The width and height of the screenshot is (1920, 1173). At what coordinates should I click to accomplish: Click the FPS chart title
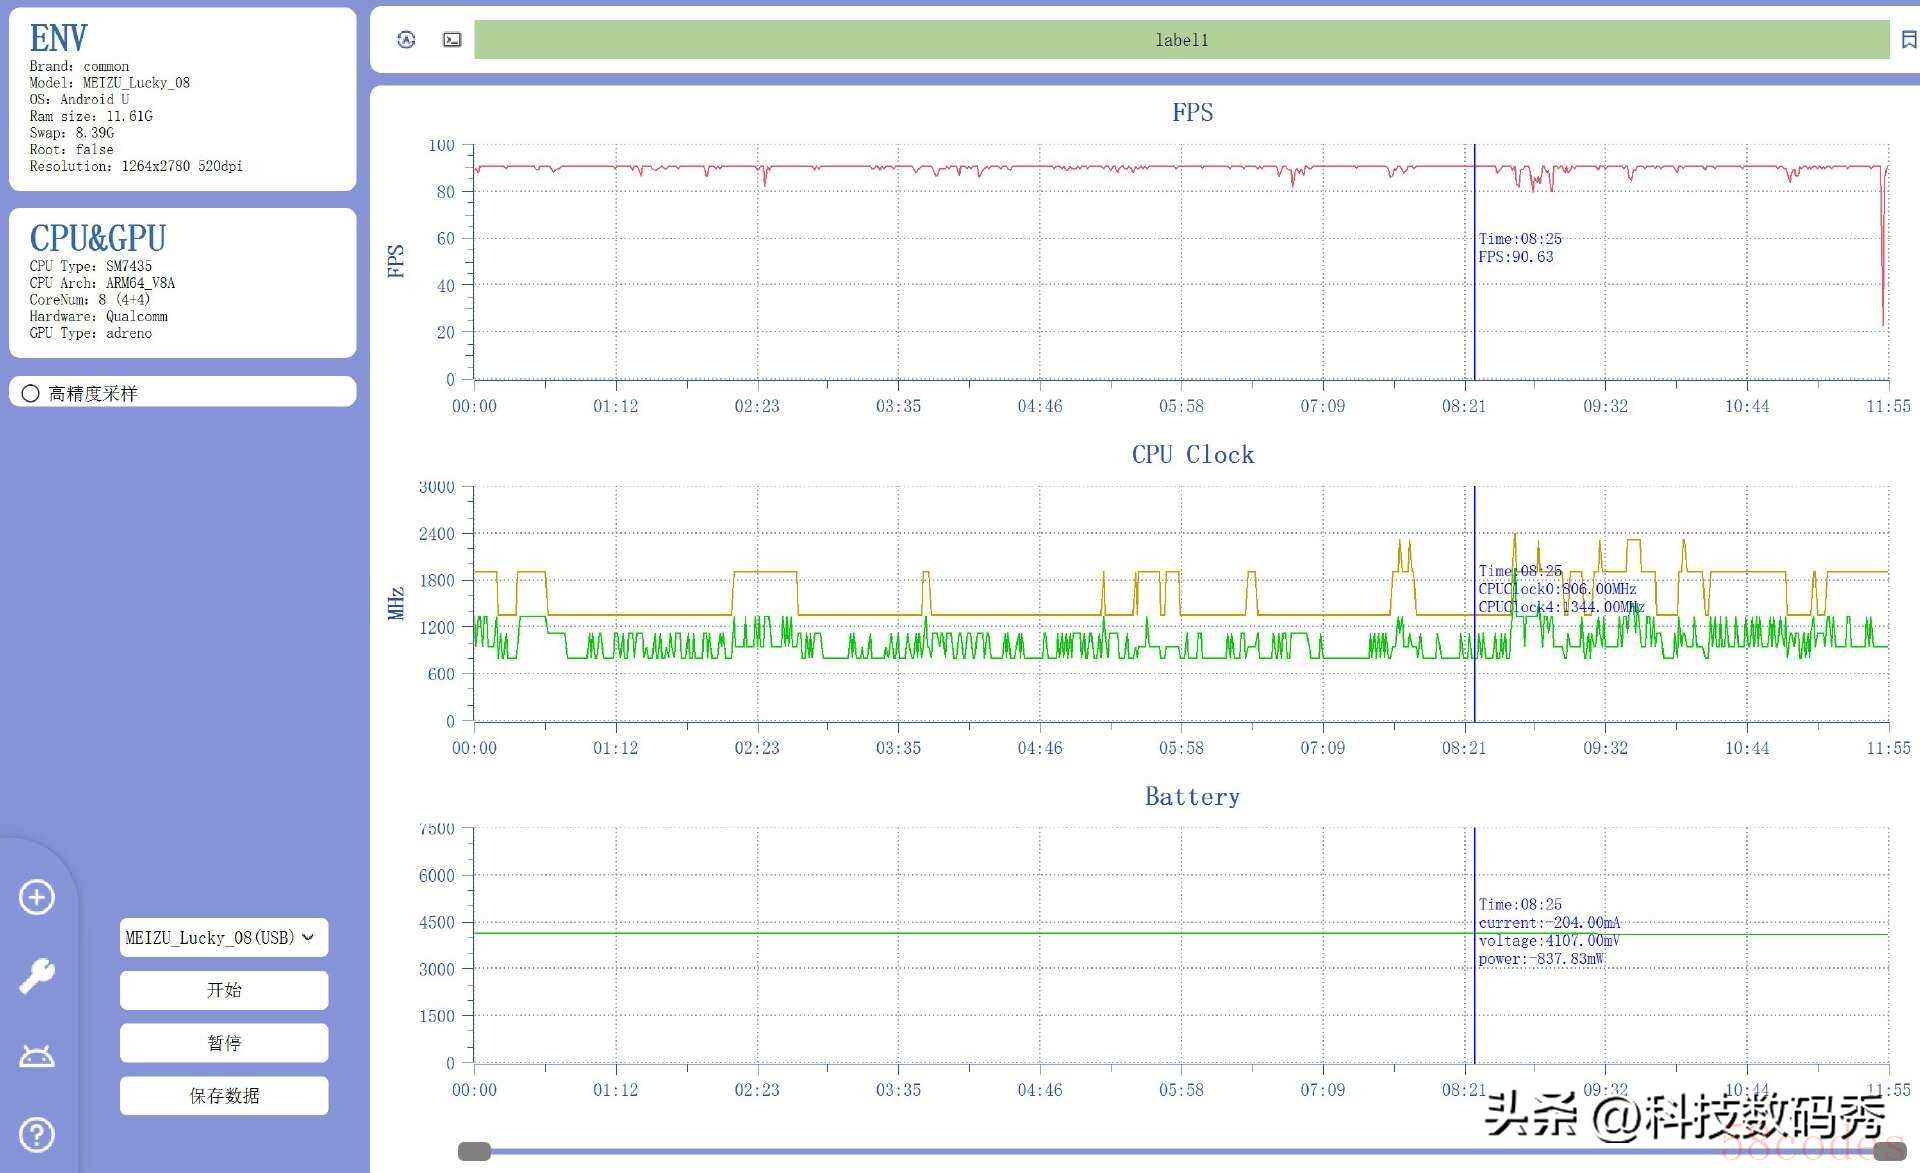tap(1192, 112)
